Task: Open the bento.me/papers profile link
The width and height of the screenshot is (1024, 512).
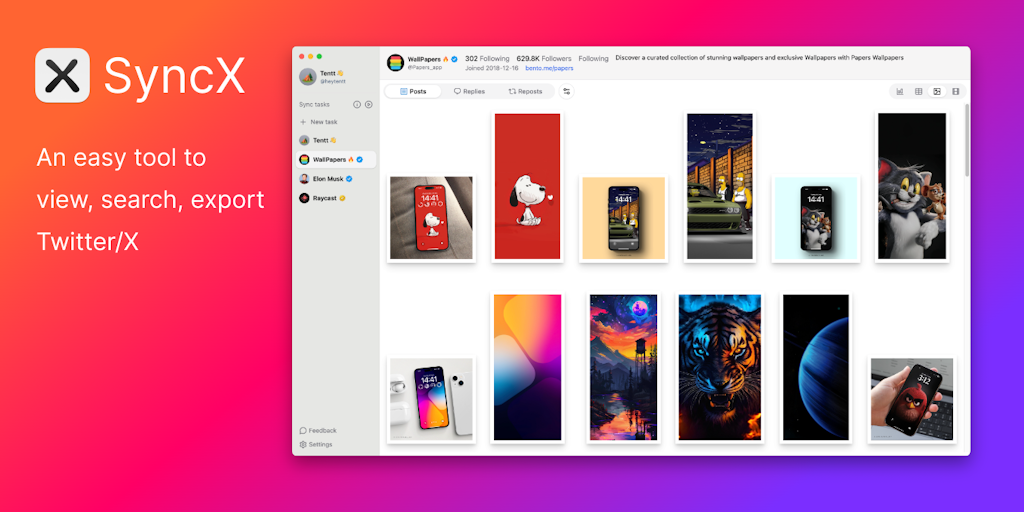Action: [x=549, y=69]
